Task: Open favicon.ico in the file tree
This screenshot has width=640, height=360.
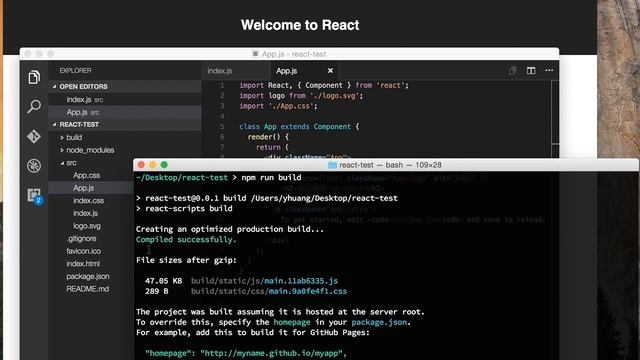Action: pos(84,251)
